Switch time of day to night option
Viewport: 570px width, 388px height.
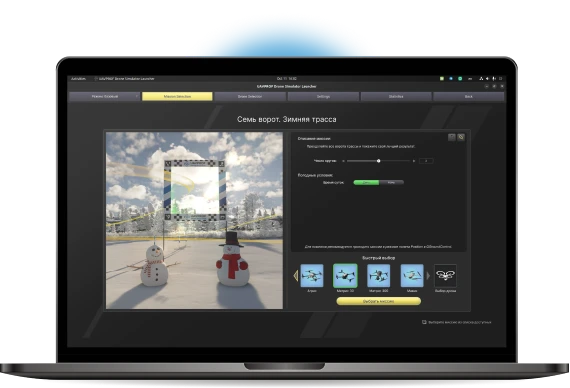pyautogui.click(x=391, y=183)
